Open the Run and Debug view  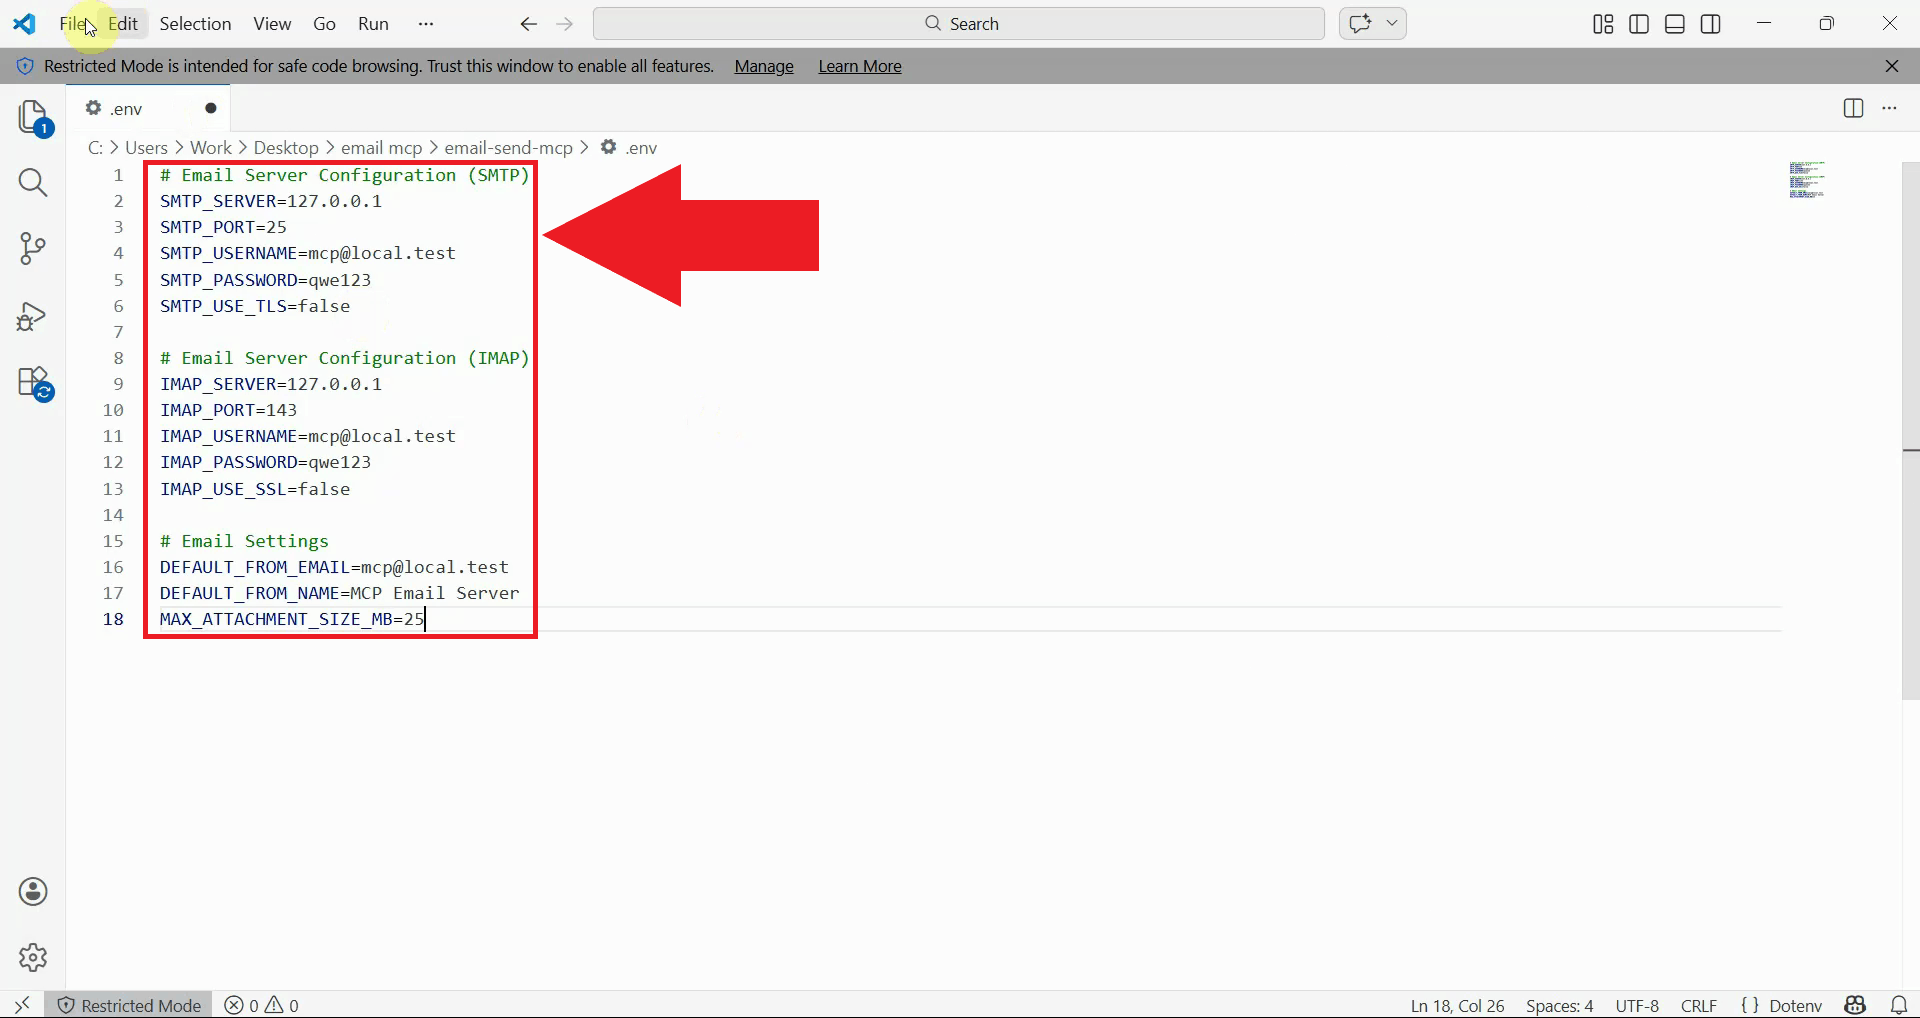click(x=33, y=316)
